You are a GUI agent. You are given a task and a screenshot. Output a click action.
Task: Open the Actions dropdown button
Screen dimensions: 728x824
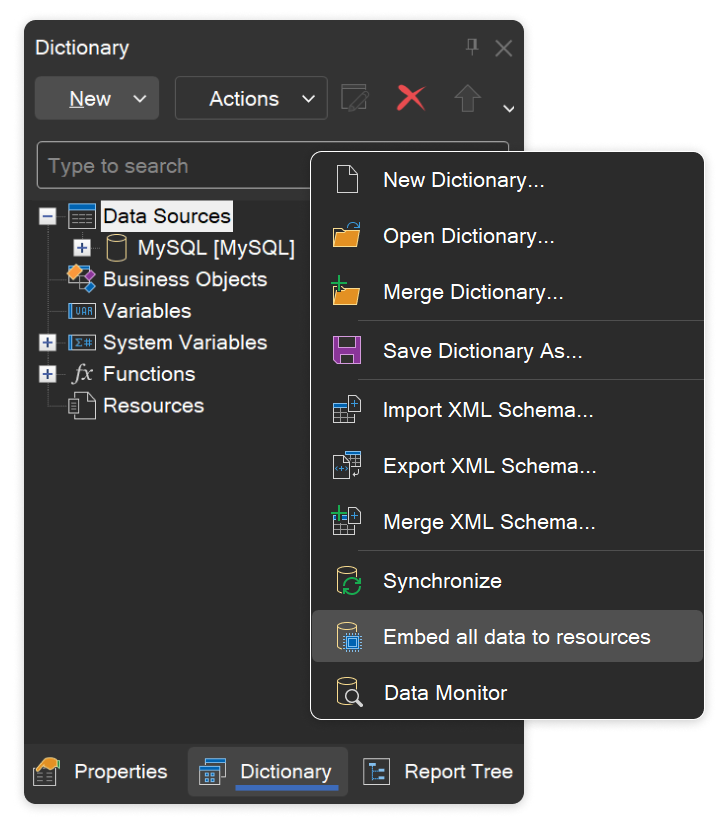tap(251, 98)
